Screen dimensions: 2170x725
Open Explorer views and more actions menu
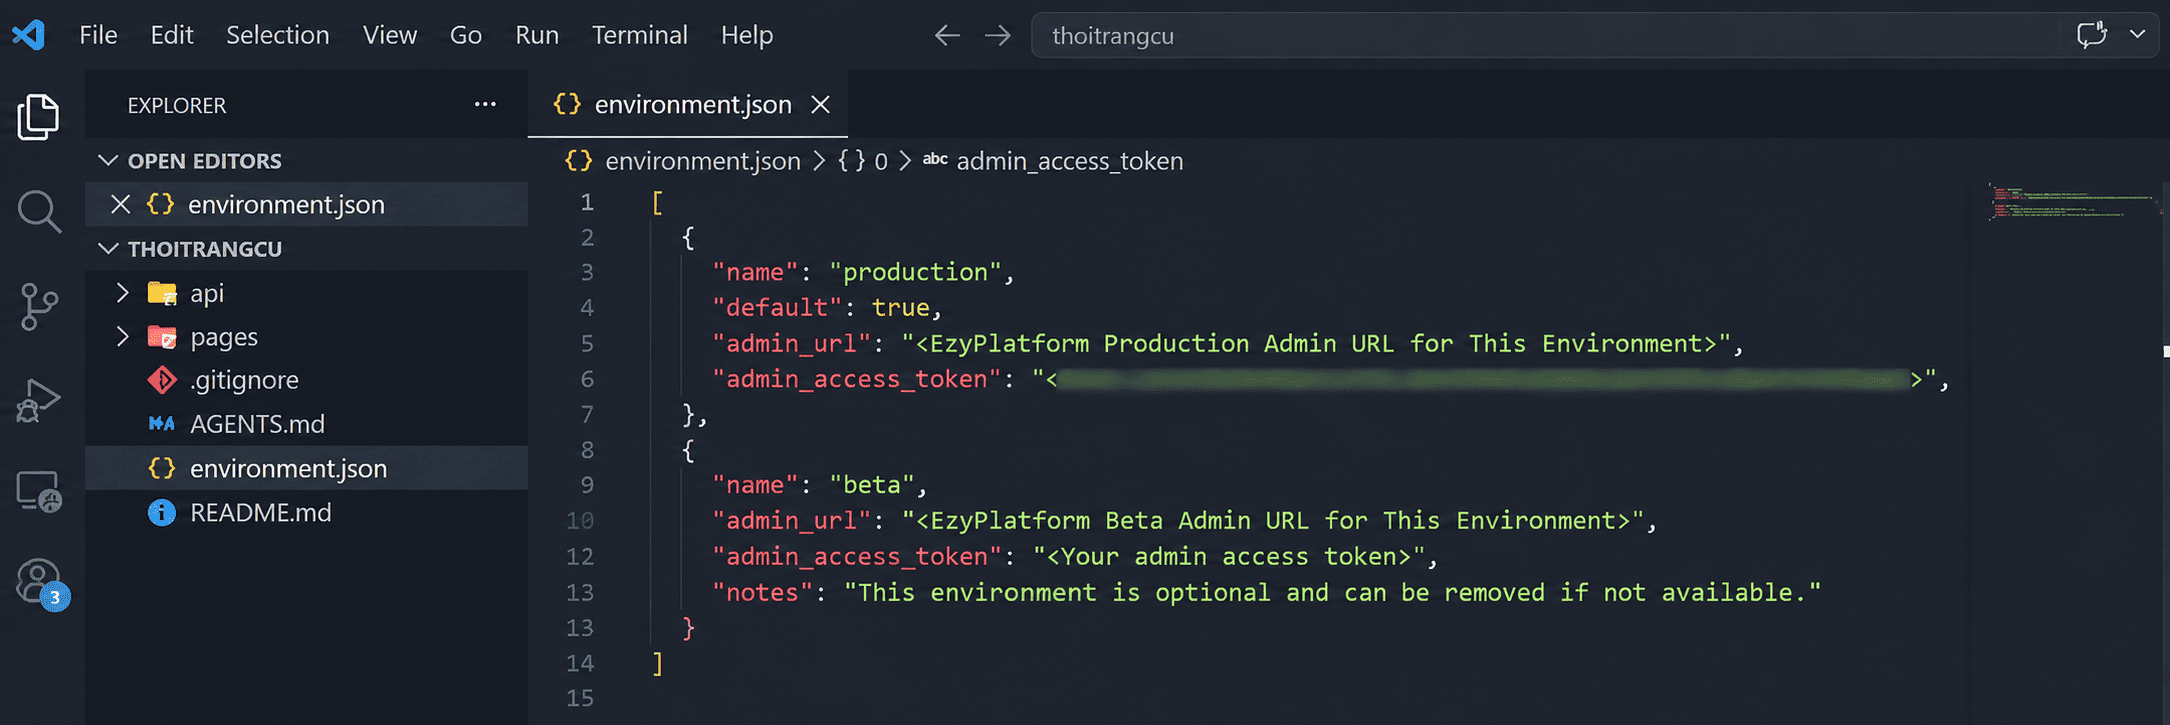485,104
